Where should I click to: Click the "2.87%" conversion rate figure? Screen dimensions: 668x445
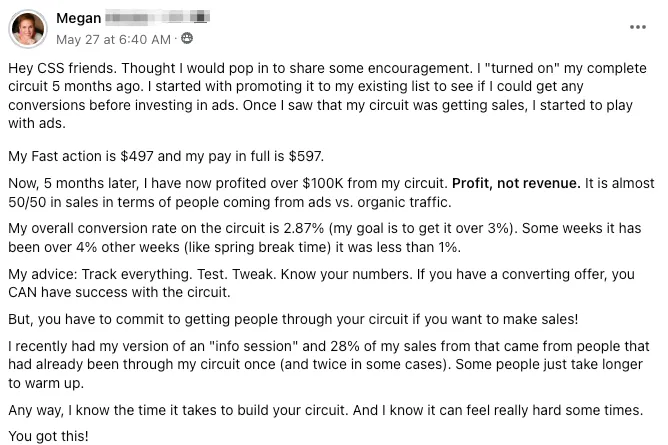pyautogui.click(x=303, y=228)
